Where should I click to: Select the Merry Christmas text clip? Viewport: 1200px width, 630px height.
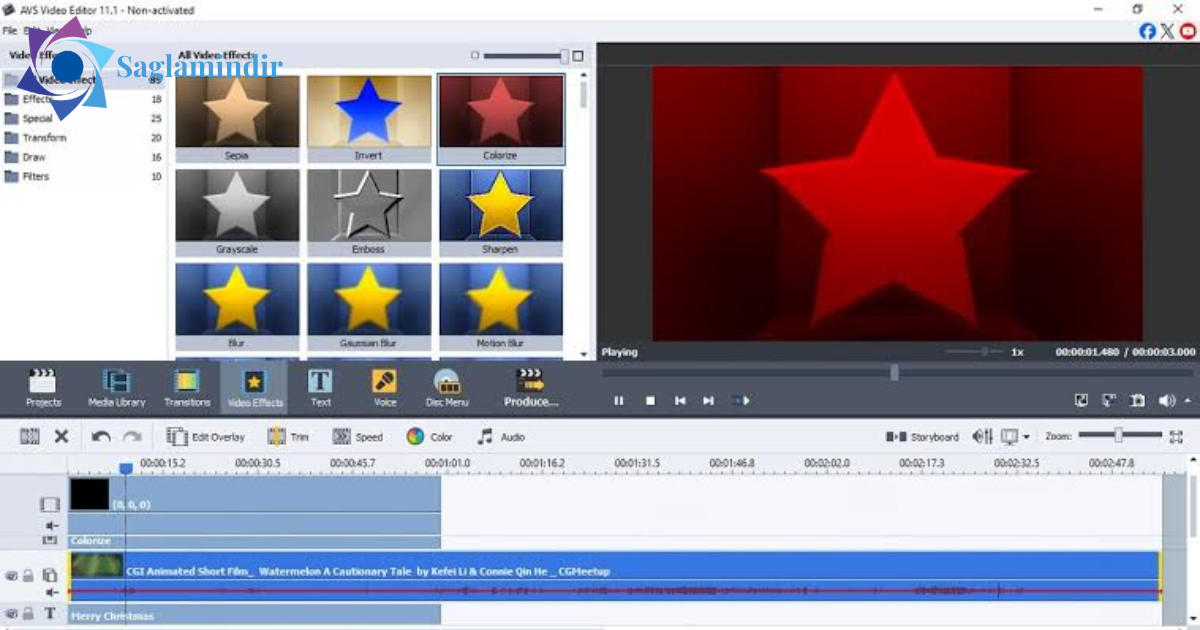click(x=254, y=615)
